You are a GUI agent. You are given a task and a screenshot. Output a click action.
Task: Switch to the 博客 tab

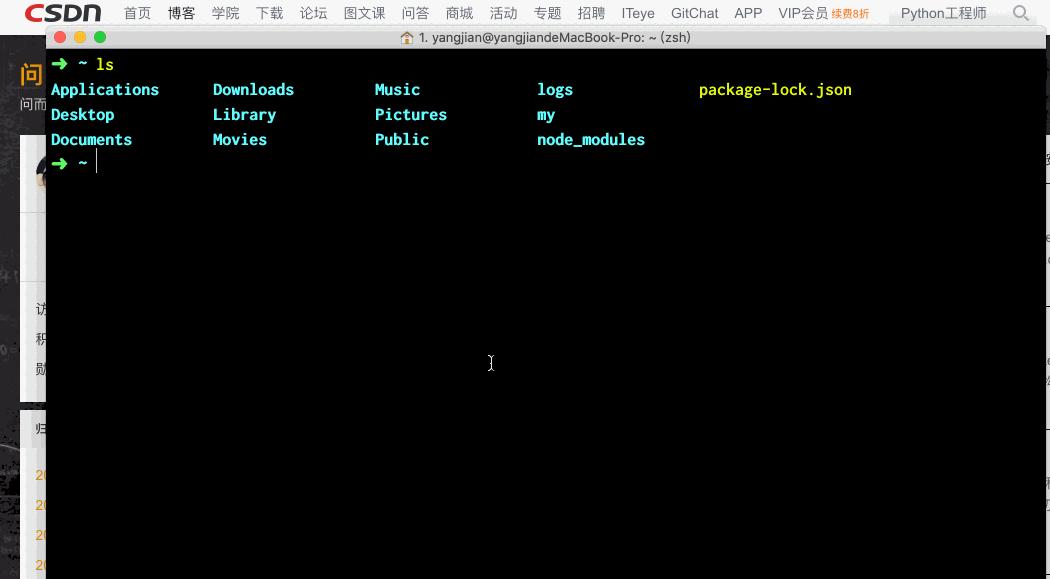tap(181, 13)
